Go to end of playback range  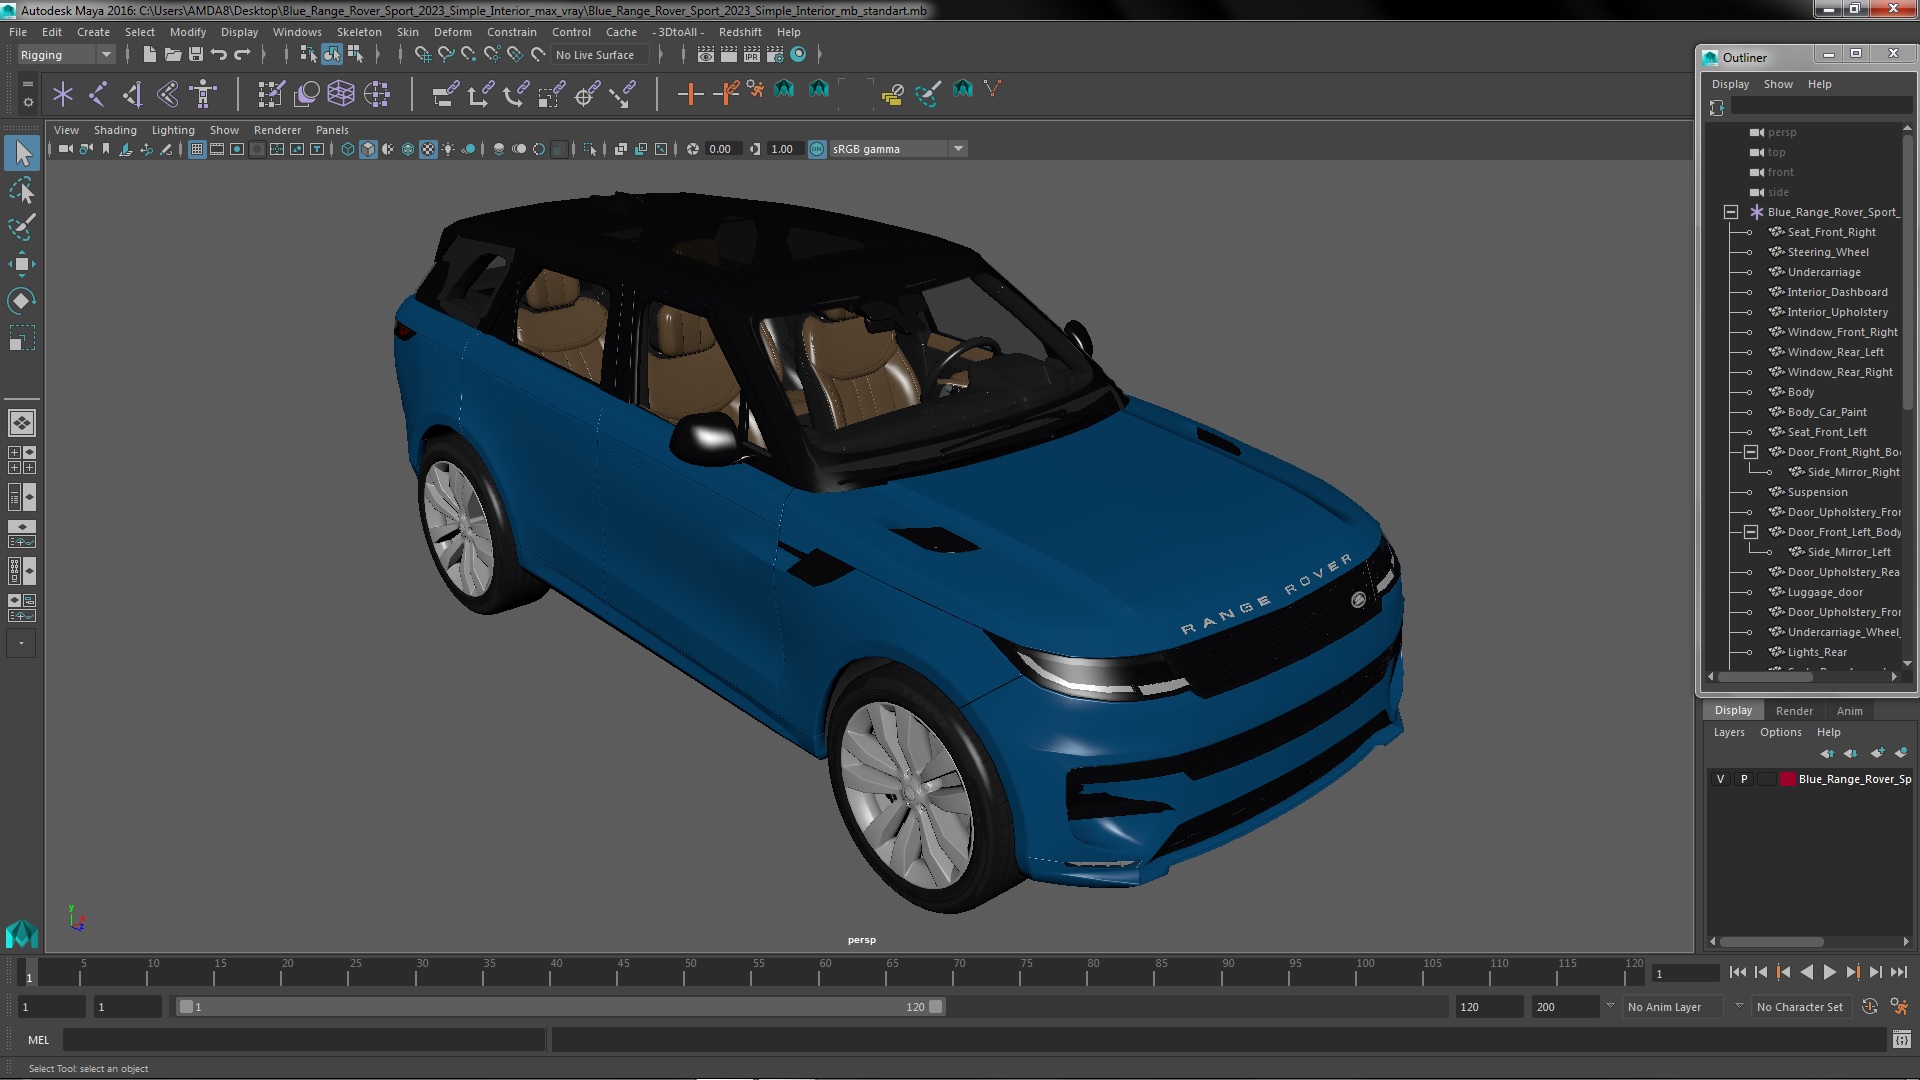[x=1899, y=972]
